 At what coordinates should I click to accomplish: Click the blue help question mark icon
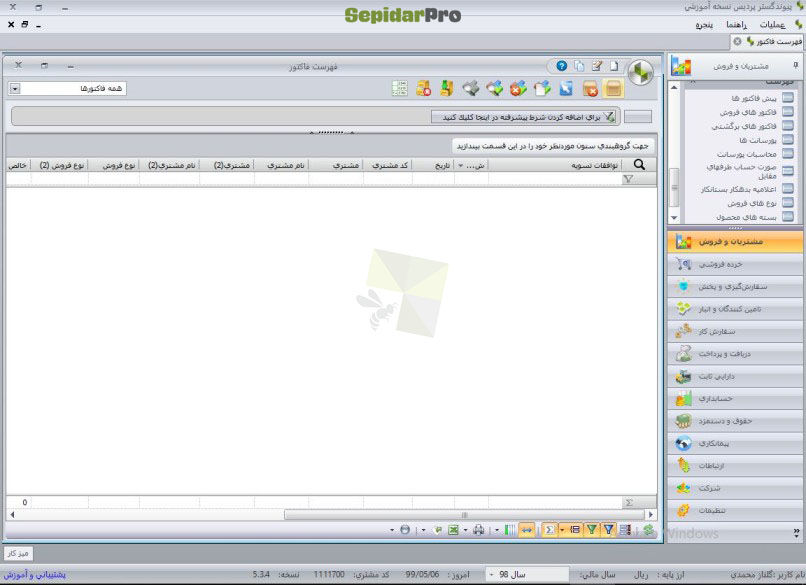coord(561,66)
